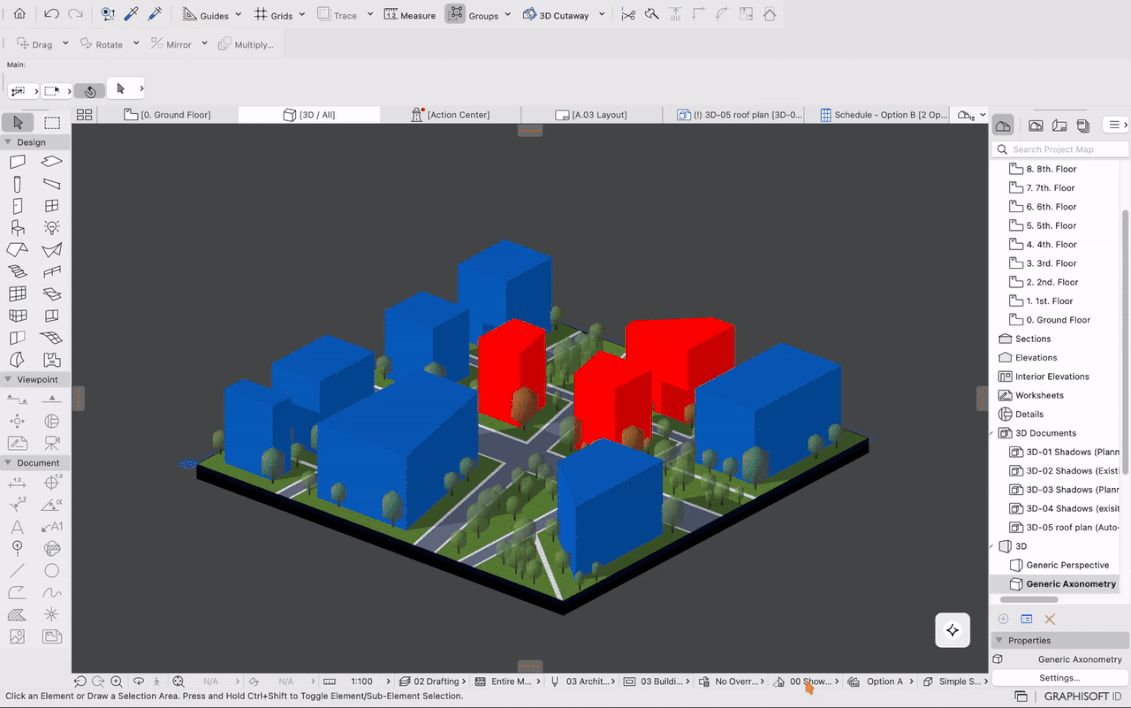Open the View Map panel icon

point(1036,125)
